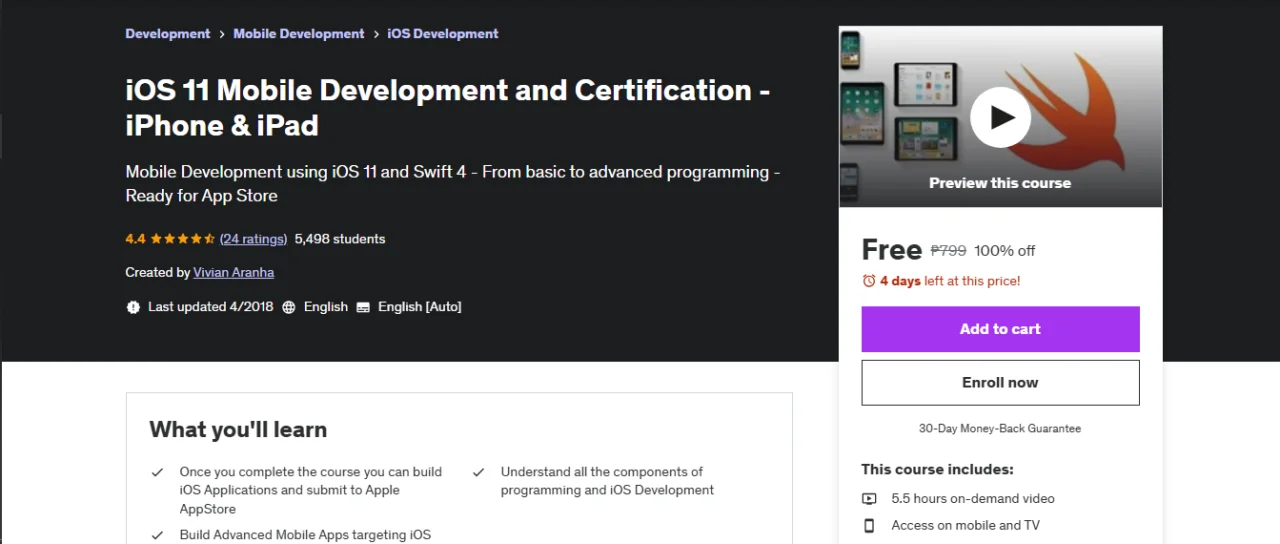
Task: Click chevron after Development breadcrumb
Action: click(222, 34)
